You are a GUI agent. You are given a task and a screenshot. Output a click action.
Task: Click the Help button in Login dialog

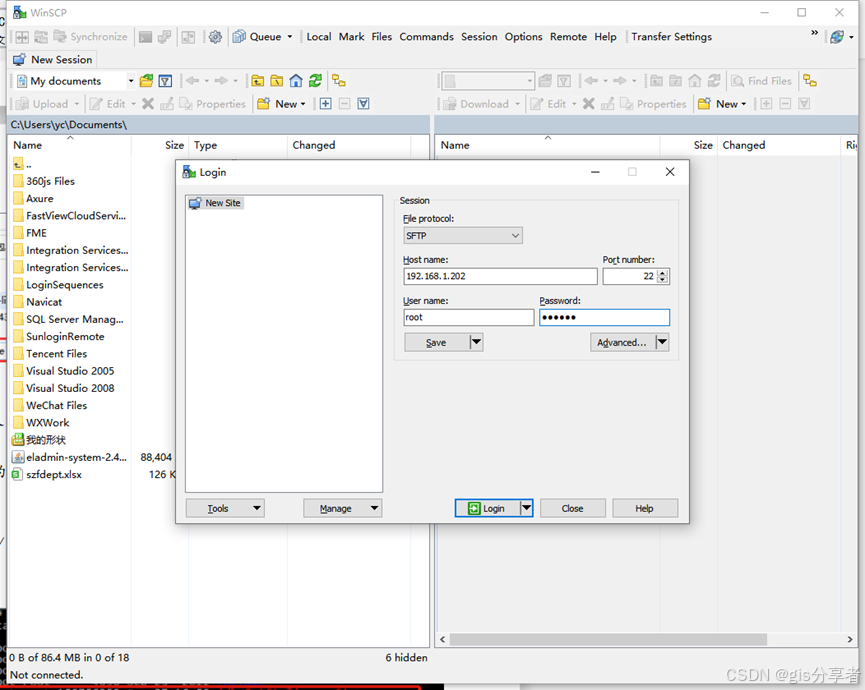pos(645,509)
